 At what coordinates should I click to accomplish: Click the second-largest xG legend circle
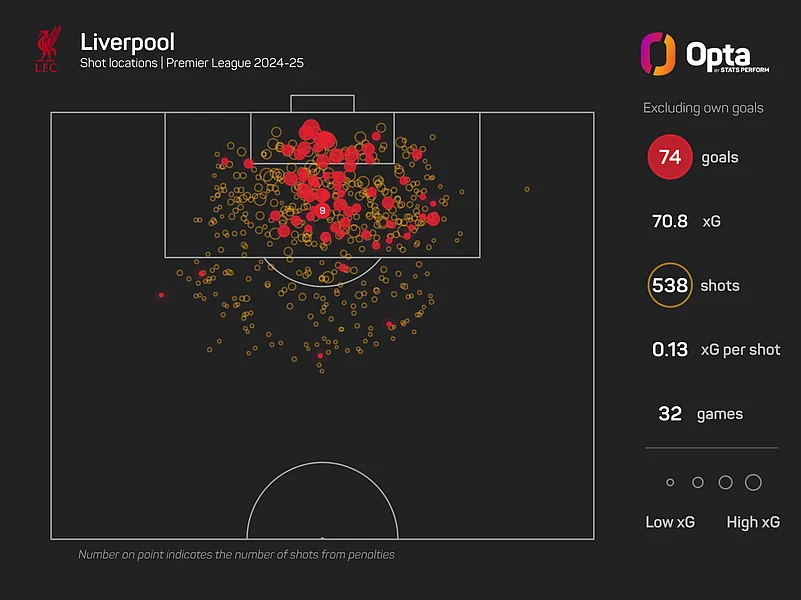[x=725, y=482]
